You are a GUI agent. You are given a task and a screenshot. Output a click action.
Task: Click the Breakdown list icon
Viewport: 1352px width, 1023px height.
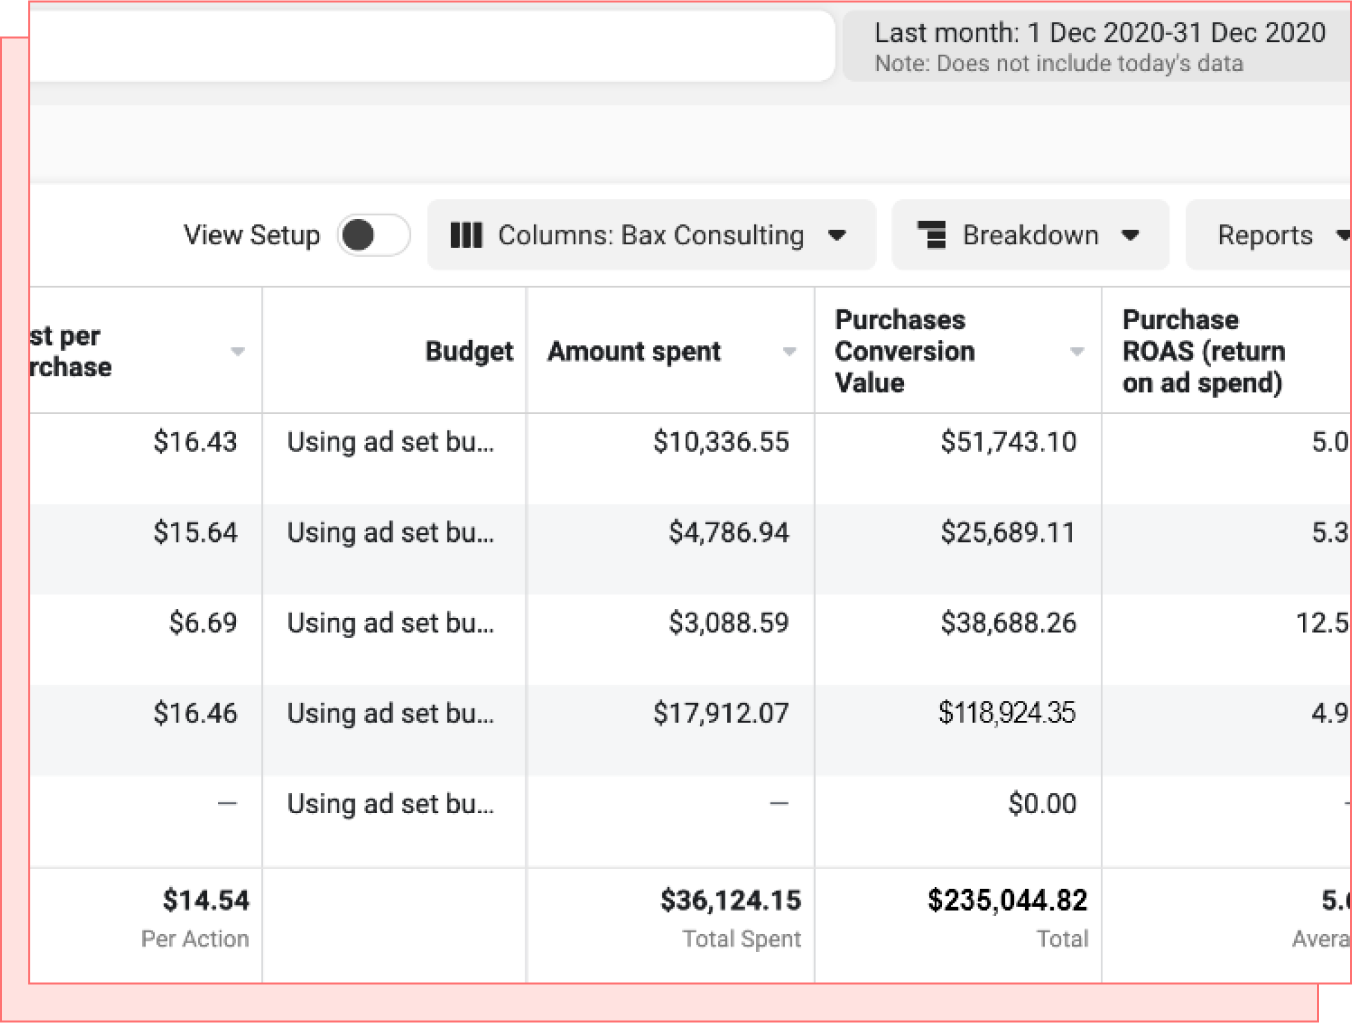point(932,236)
